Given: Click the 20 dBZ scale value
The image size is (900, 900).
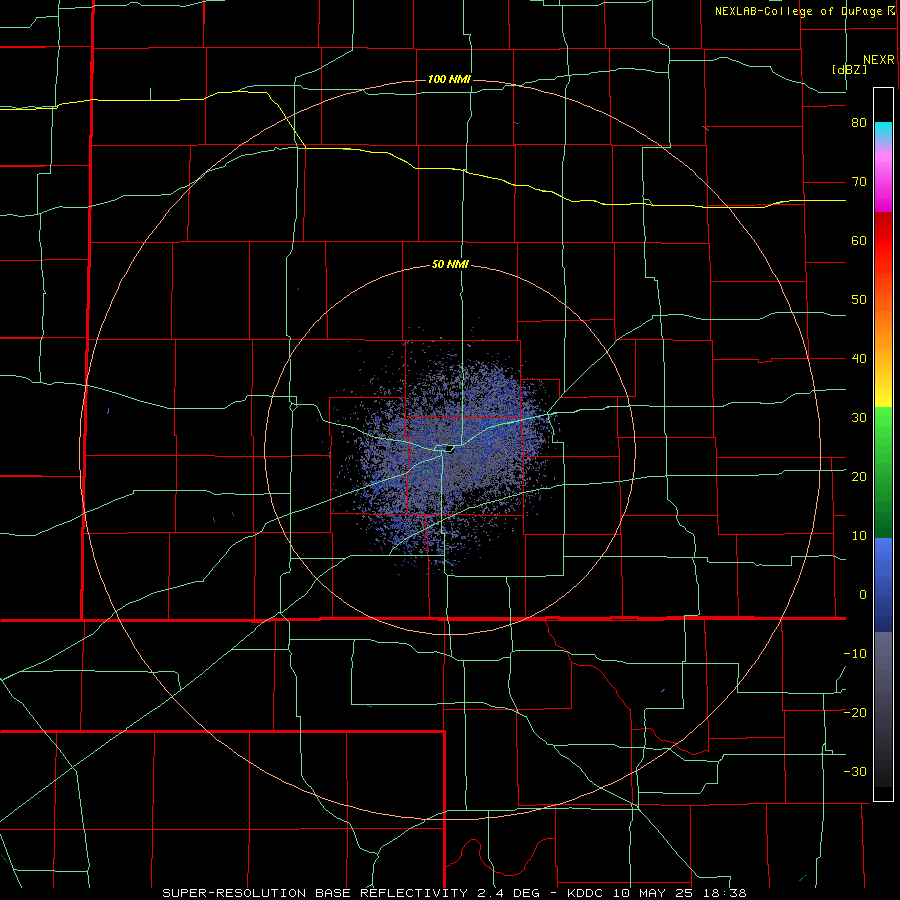Looking at the screenshot, I should [859, 476].
